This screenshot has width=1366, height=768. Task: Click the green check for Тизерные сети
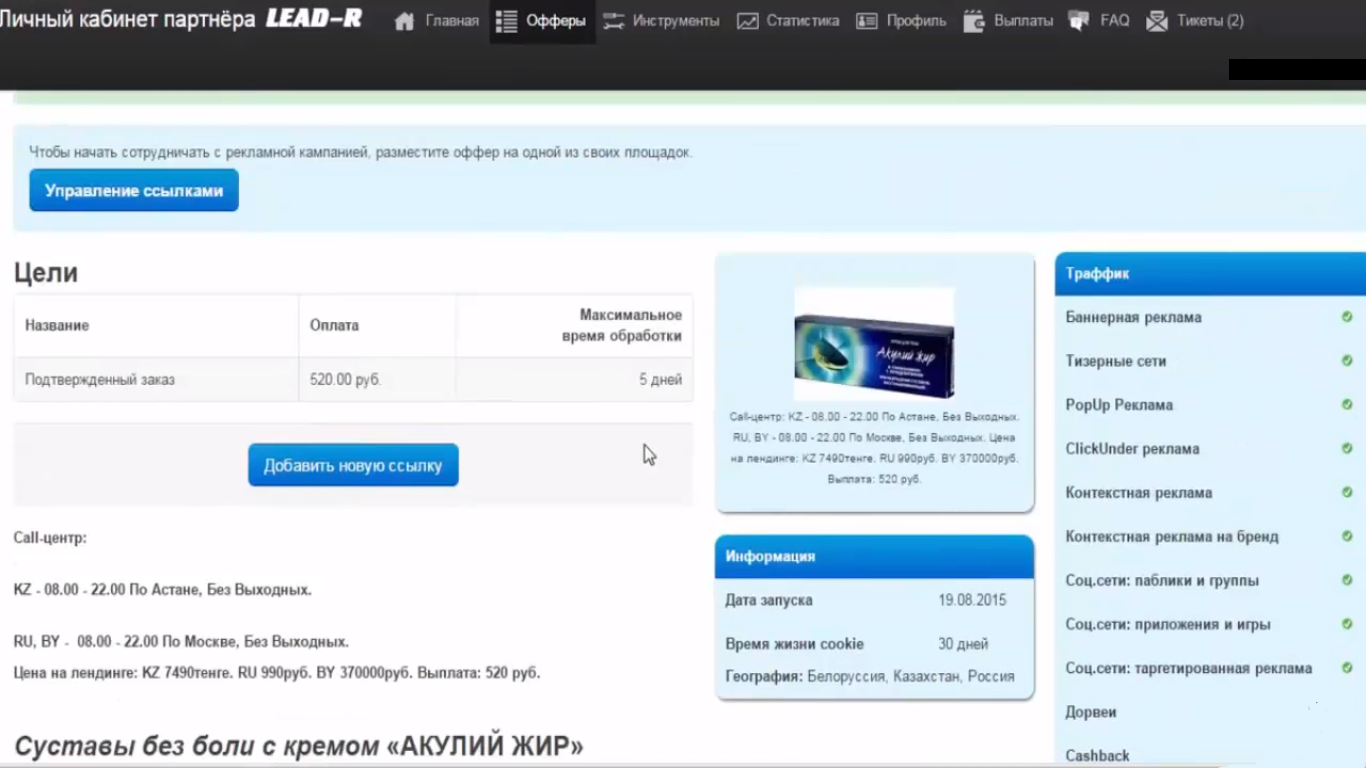click(1347, 361)
